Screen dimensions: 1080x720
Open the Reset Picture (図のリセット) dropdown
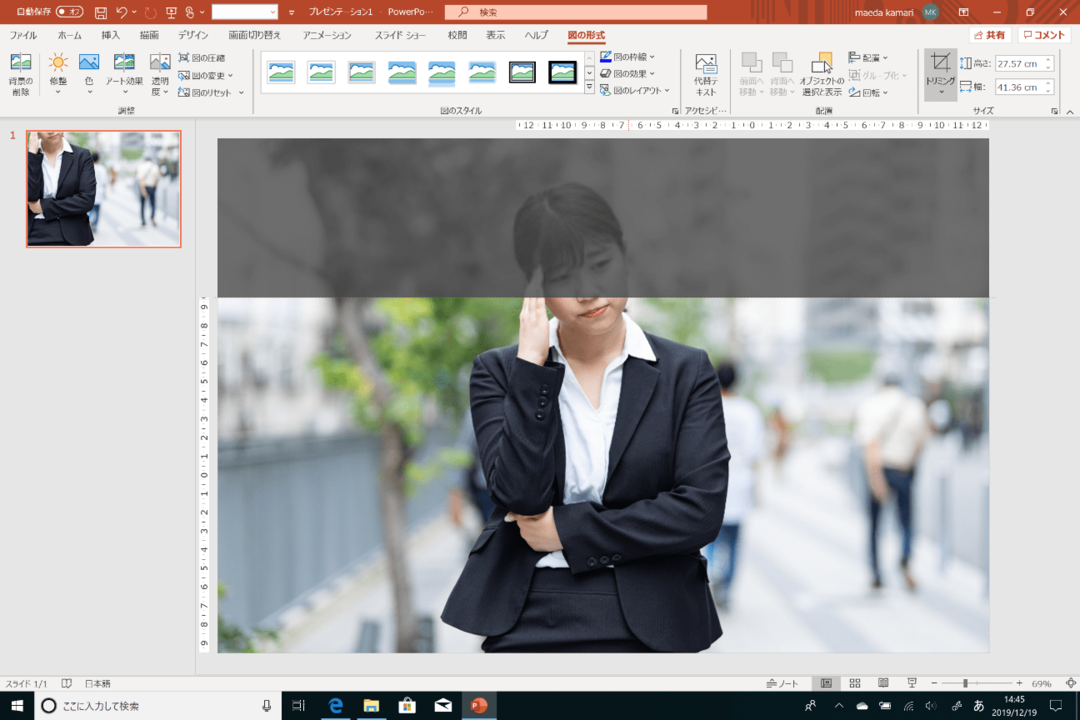(x=211, y=92)
